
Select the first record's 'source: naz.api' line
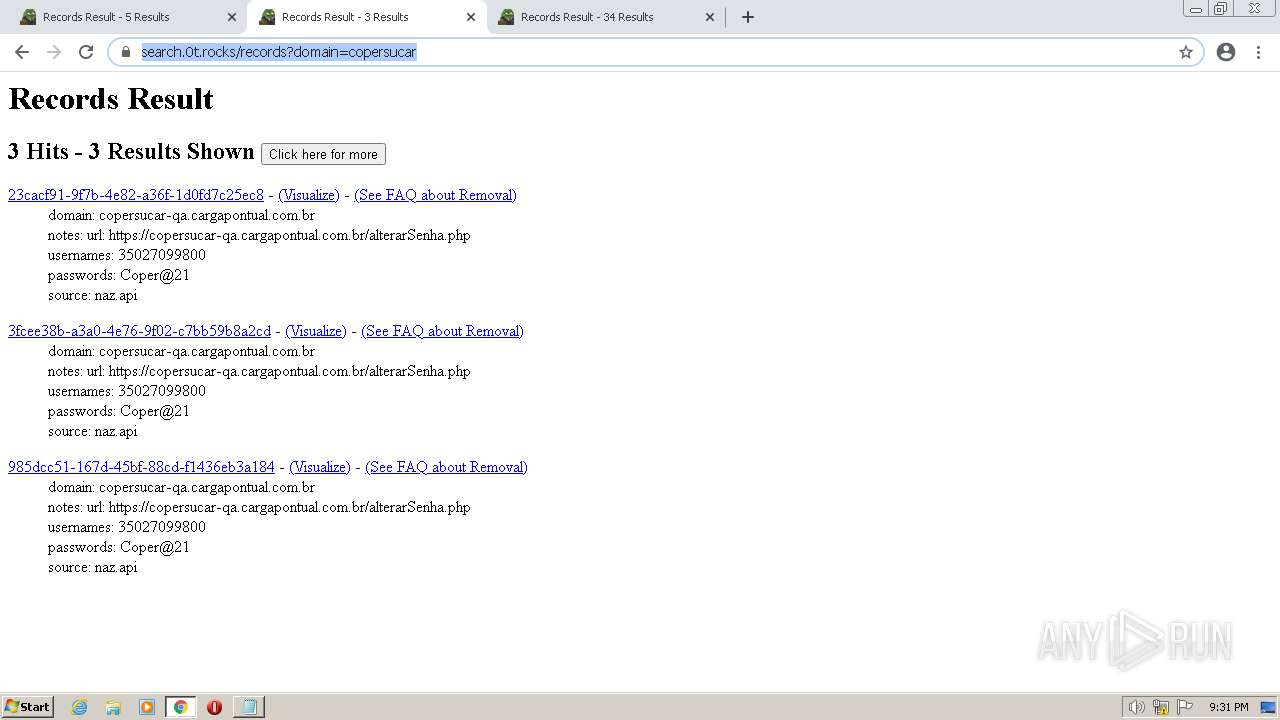pyautogui.click(x=93, y=295)
